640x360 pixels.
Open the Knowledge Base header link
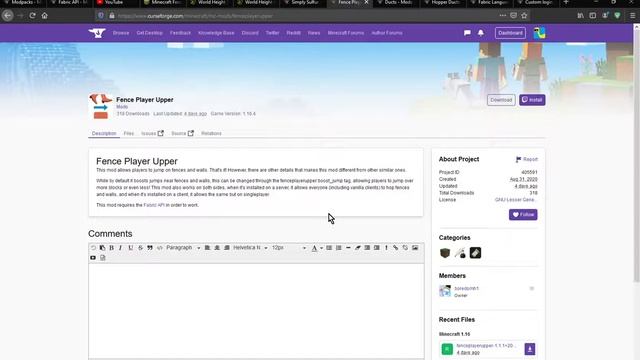pyautogui.click(x=216, y=33)
